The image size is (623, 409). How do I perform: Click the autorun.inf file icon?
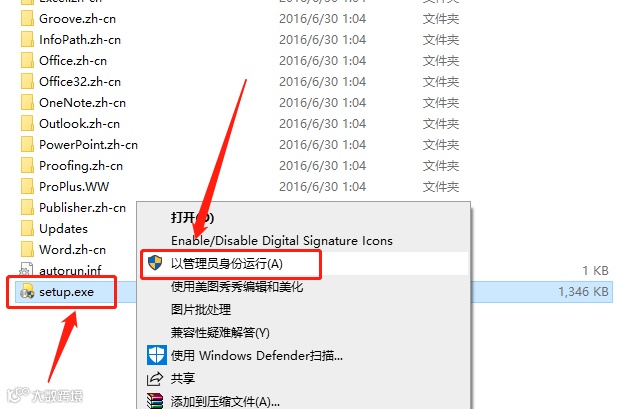point(26,270)
